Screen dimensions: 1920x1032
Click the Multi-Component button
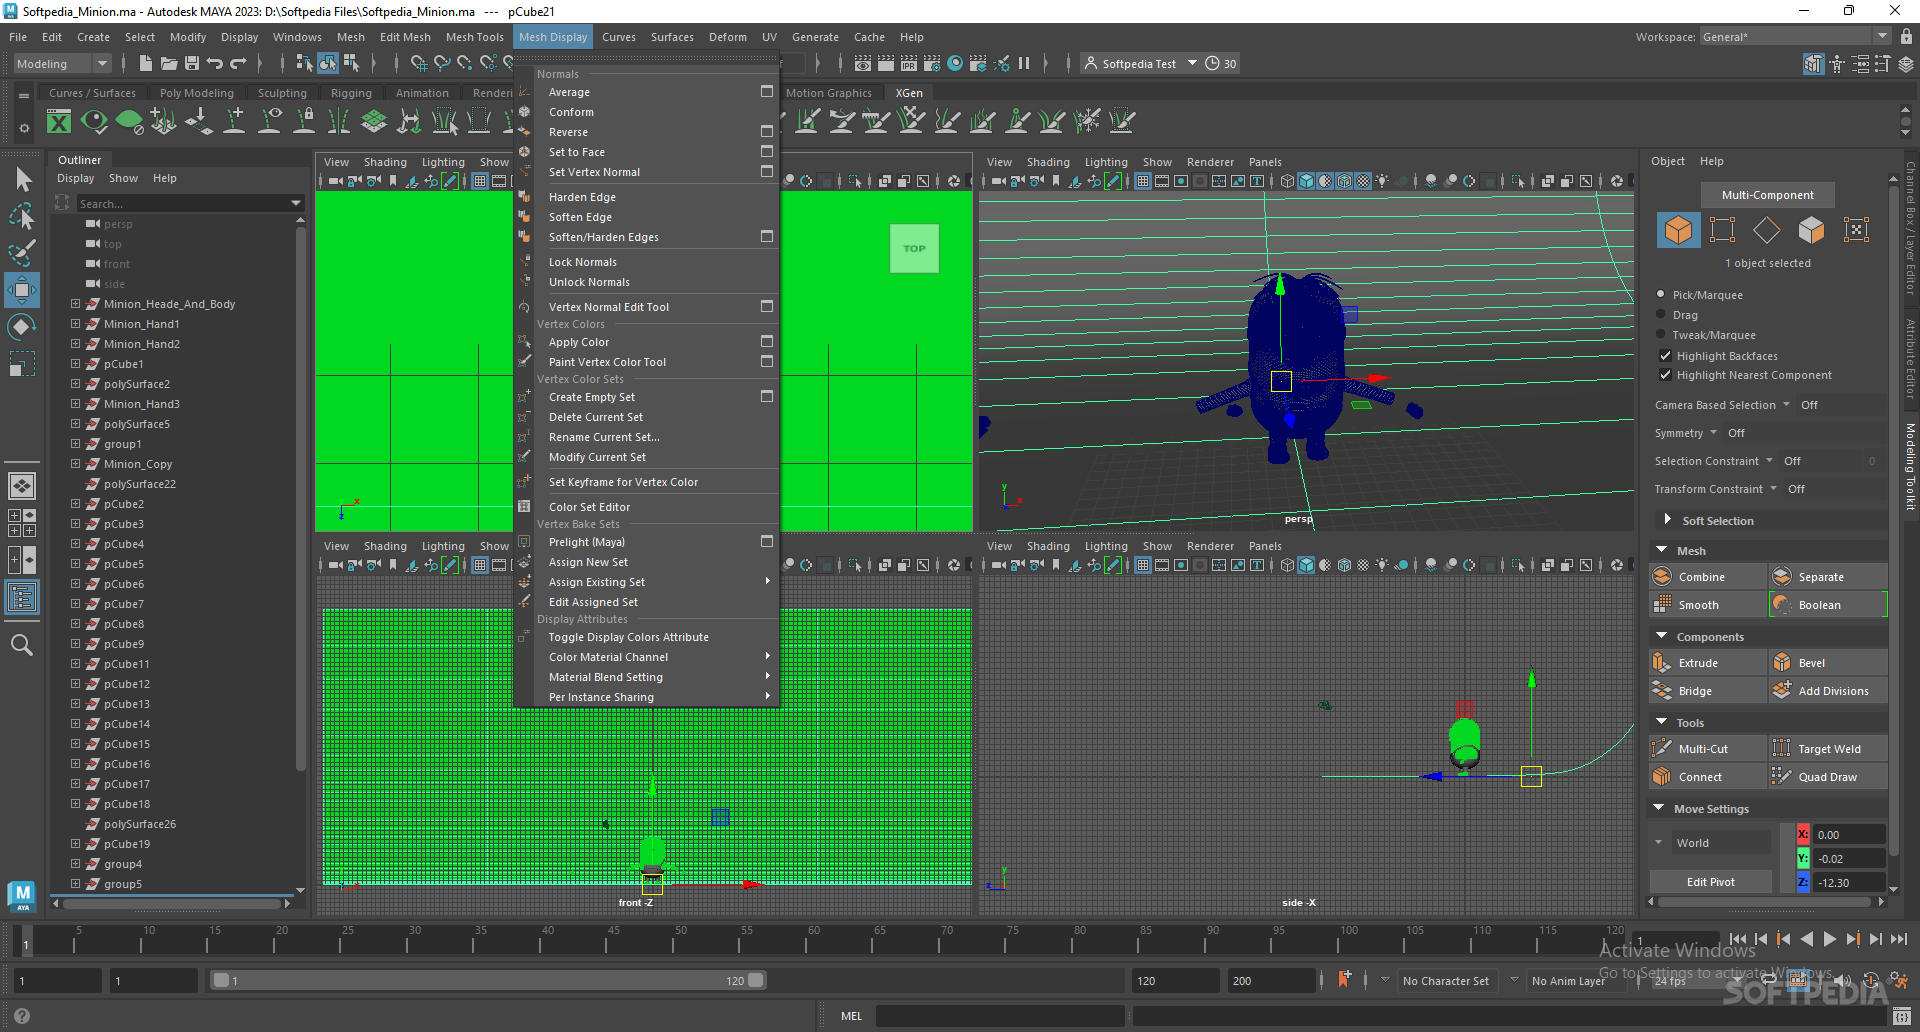tap(1767, 195)
